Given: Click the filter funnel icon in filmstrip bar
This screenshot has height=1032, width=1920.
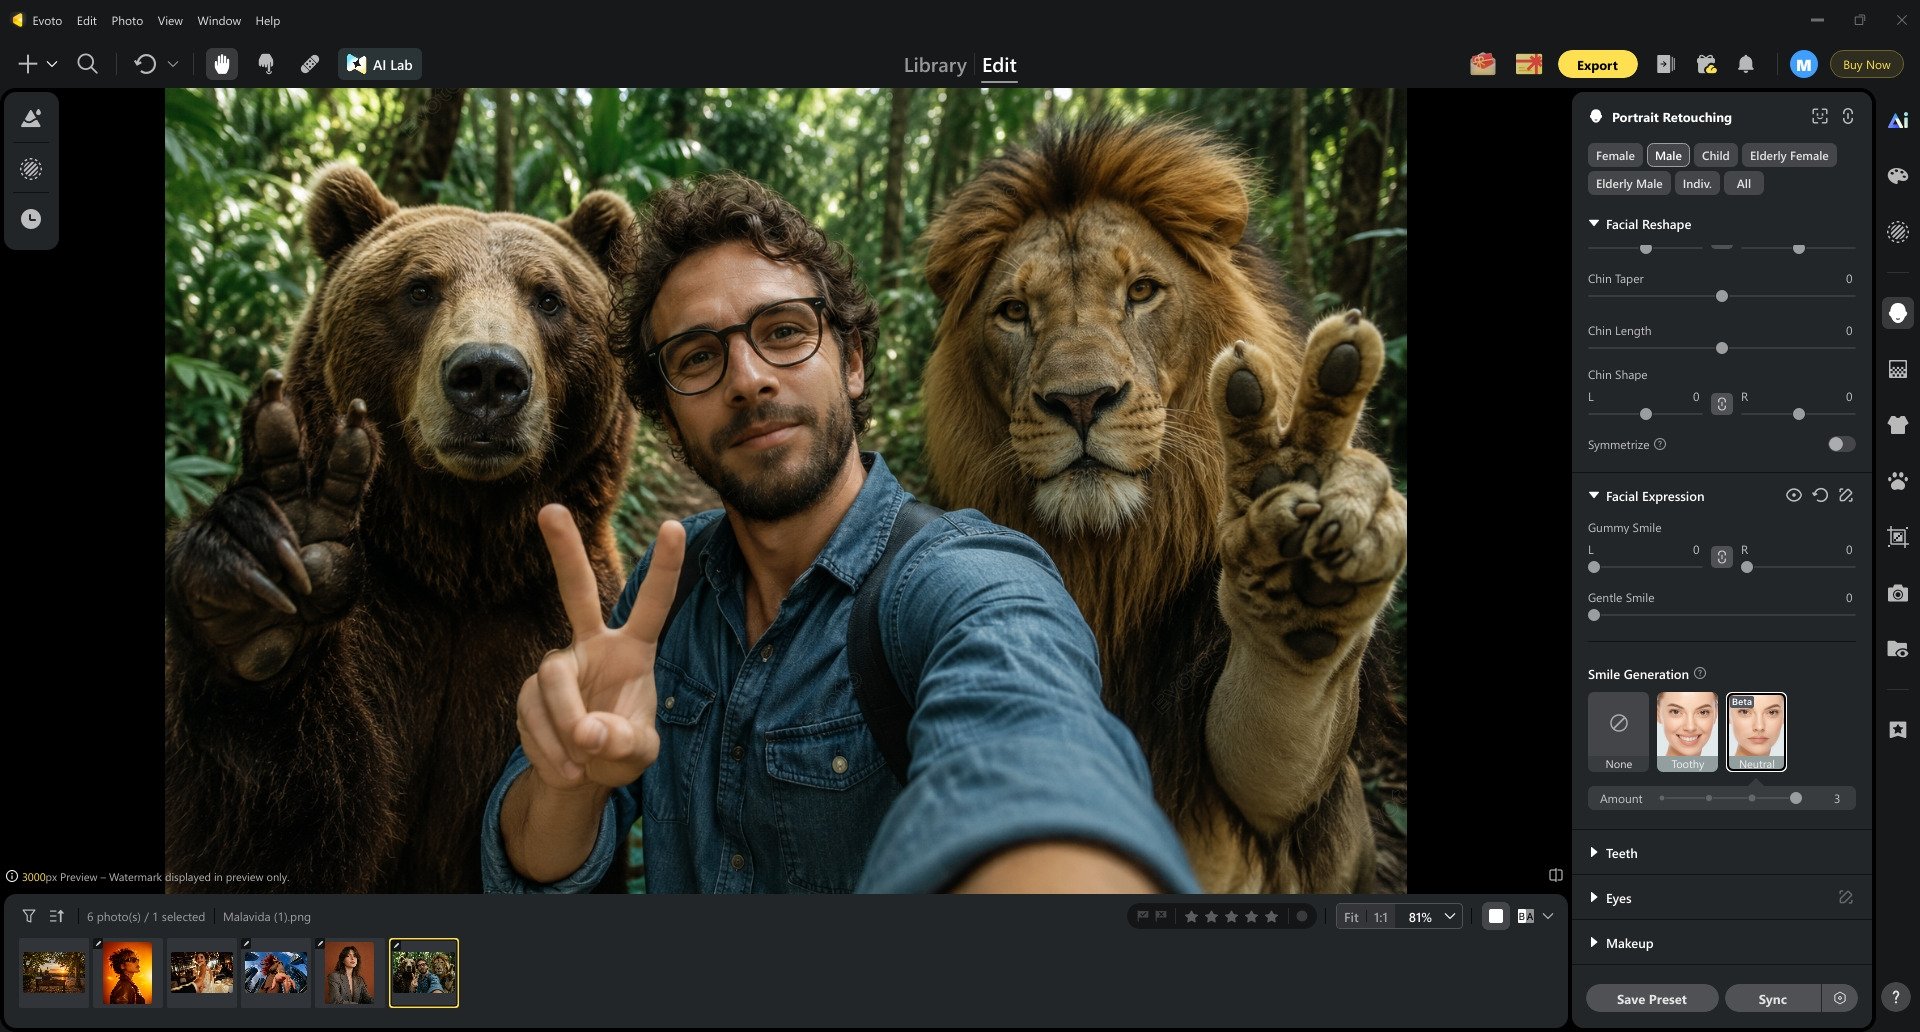Looking at the screenshot, I should 29,916.
